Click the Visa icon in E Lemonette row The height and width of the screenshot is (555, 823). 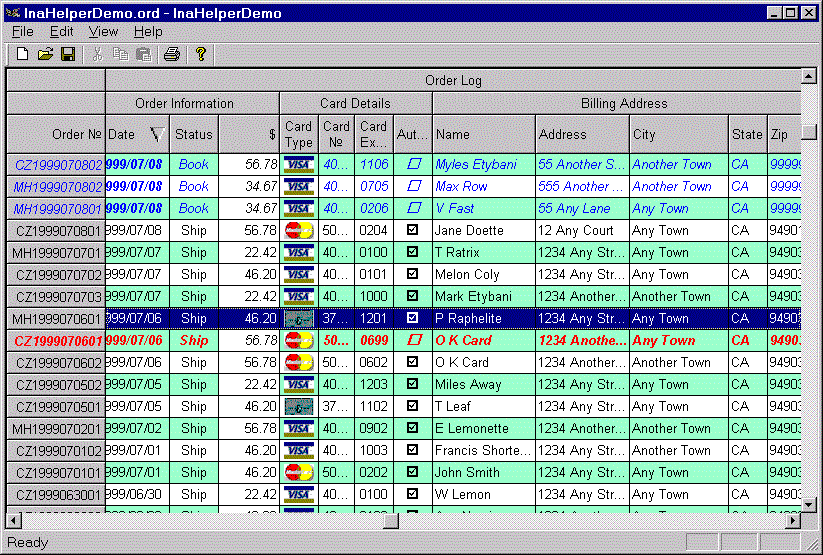pyautogui.click(x=299, y=428)
